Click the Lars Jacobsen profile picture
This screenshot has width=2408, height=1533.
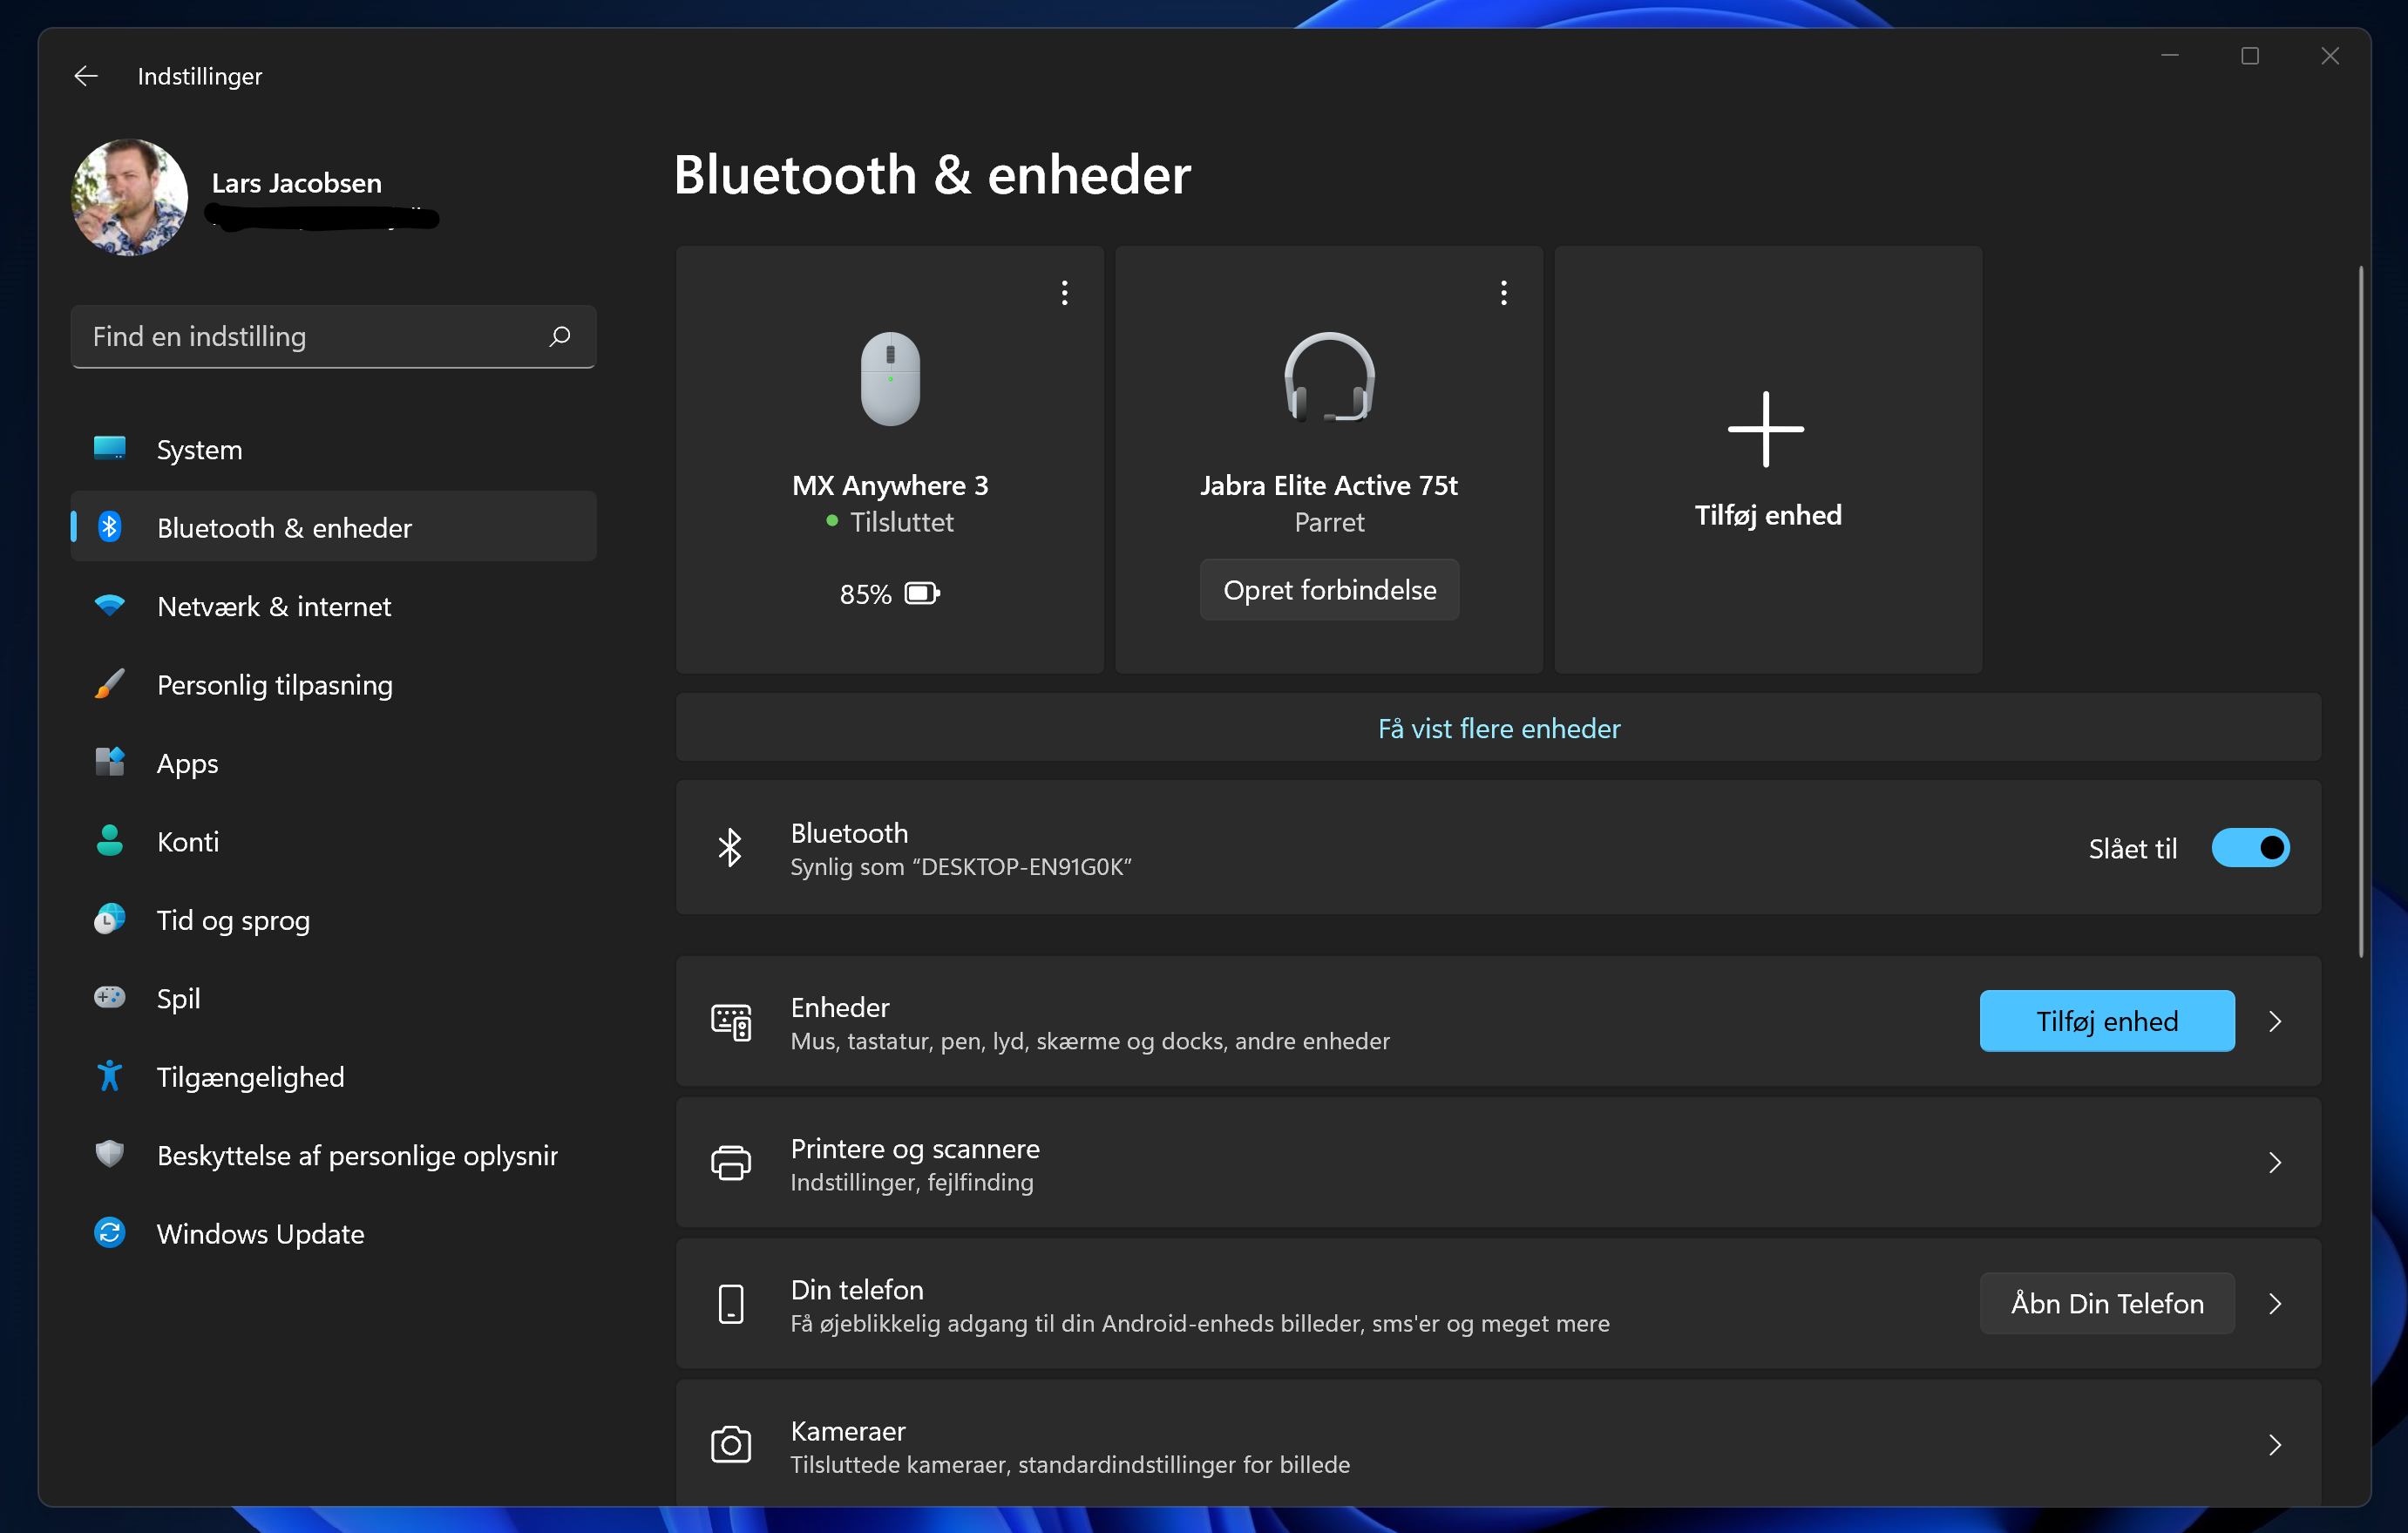130,197
